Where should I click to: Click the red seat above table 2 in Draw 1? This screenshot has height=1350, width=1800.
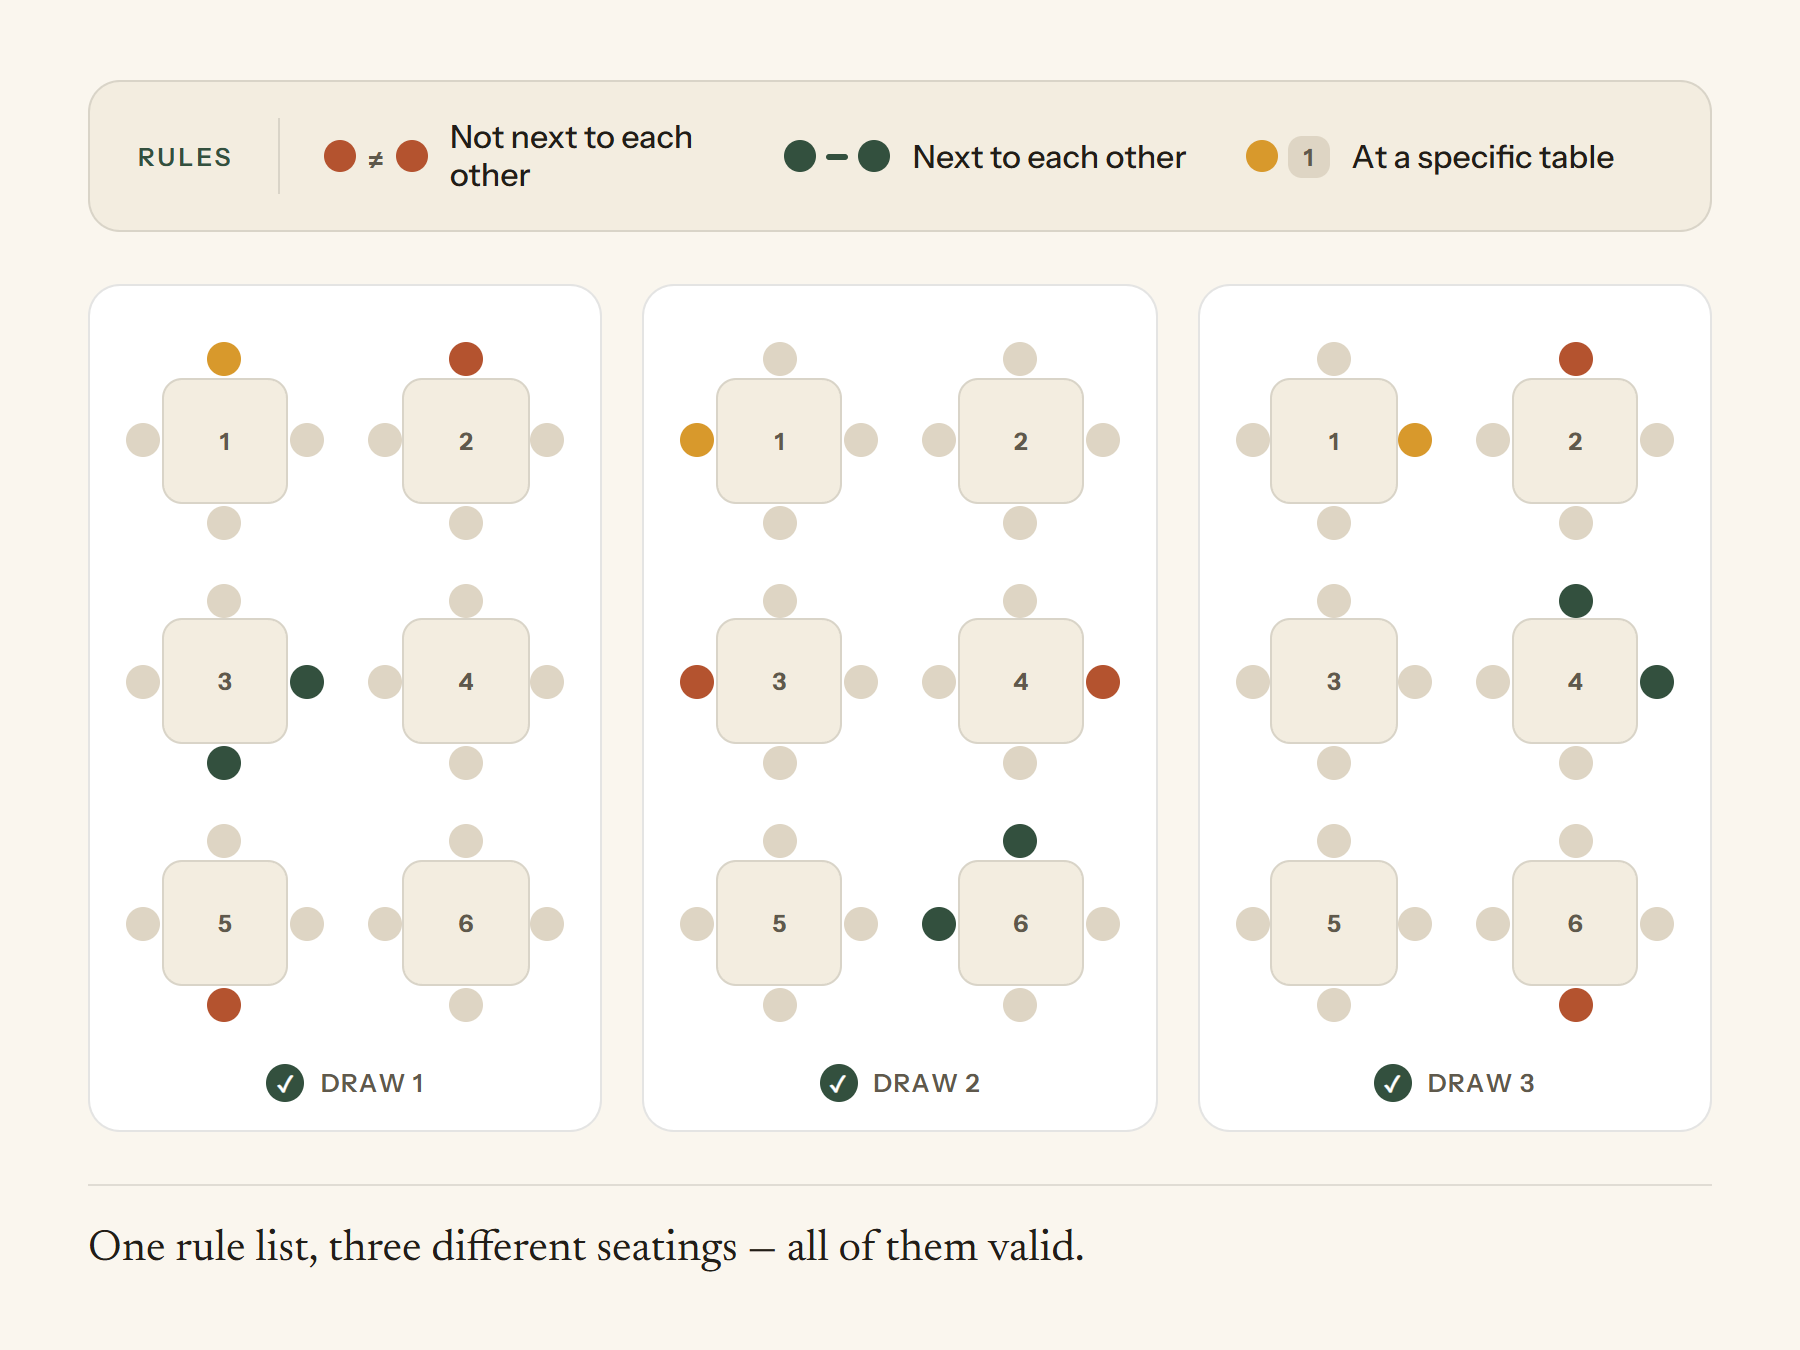pyautogui.click(x=466, y=359)
